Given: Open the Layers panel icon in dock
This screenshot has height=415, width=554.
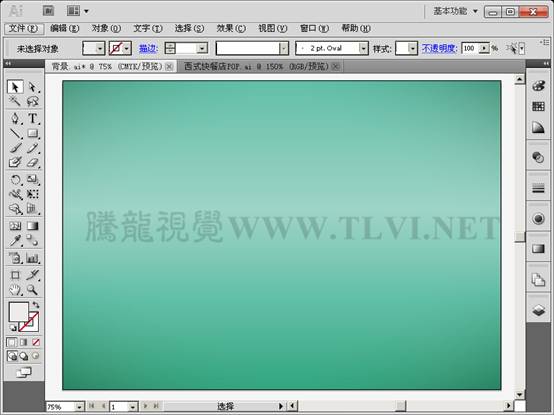Looking at the screenshot, I should tap(538, 310).
